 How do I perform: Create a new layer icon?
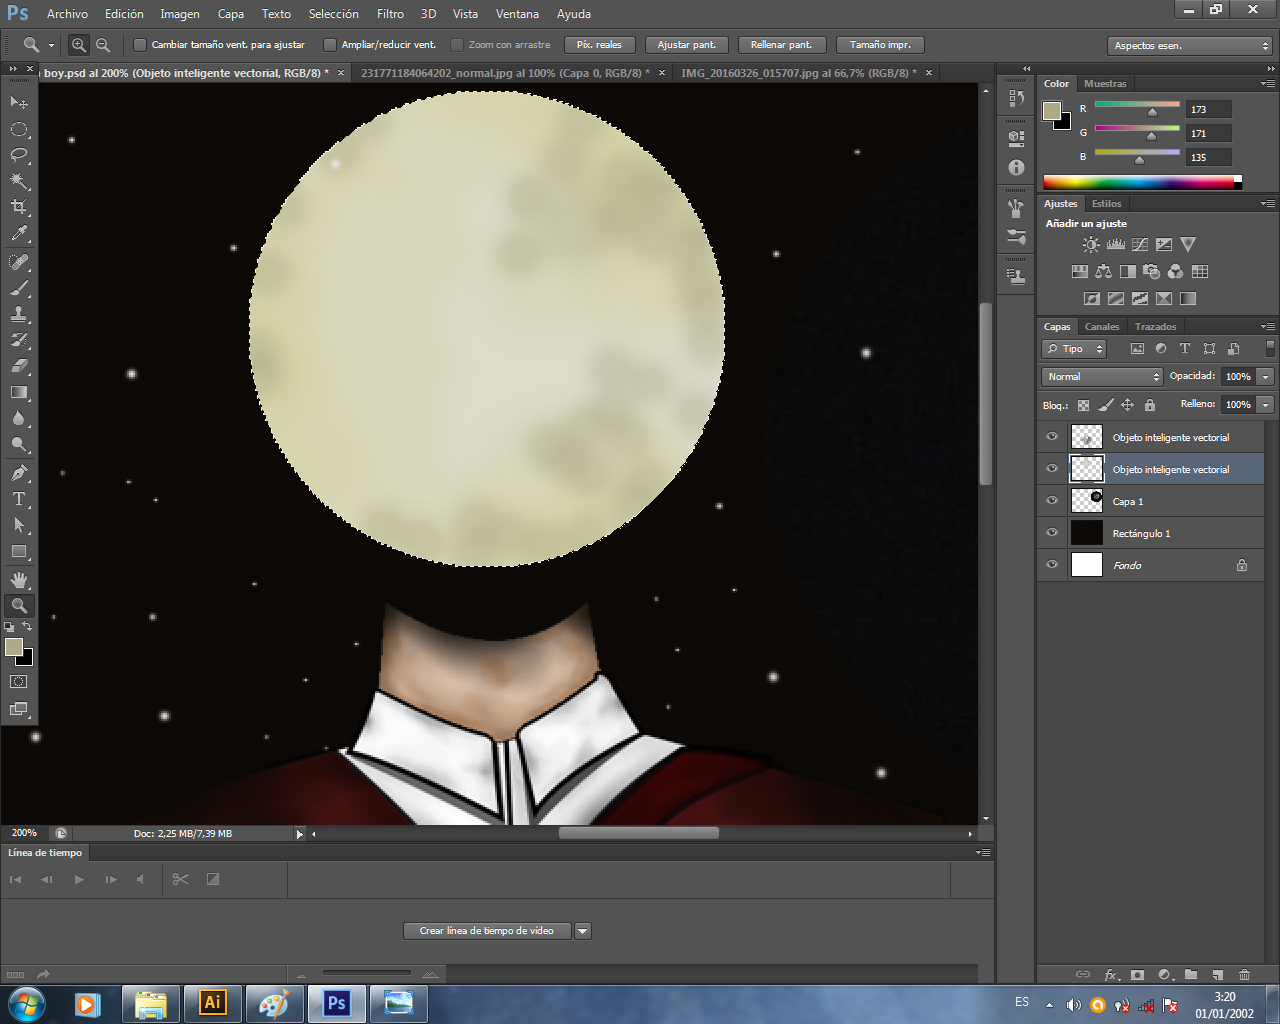coord(1217,974)
